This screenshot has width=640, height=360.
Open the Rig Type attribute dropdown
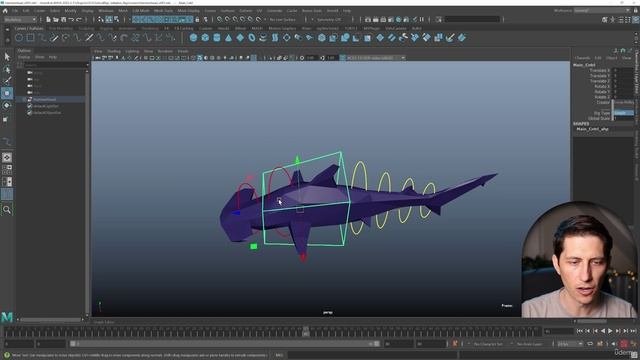point(624,113)
